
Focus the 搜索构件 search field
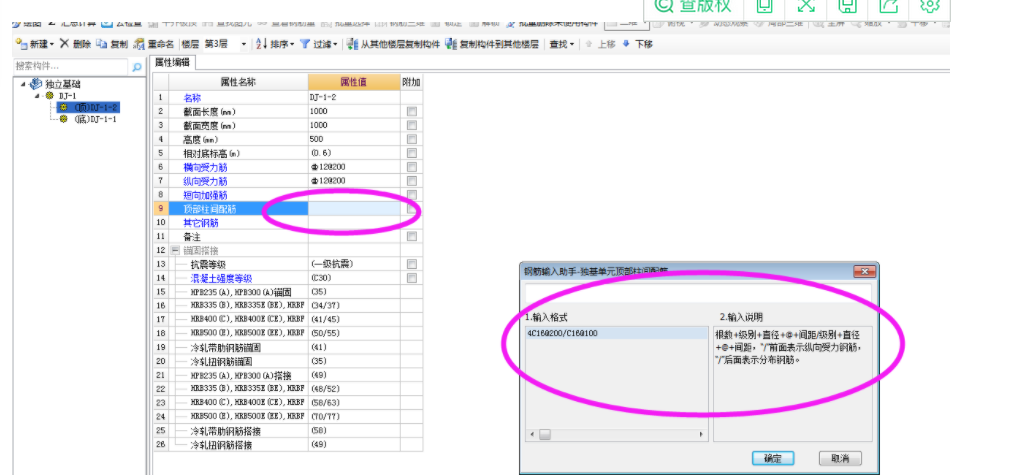tap(71, 67)
